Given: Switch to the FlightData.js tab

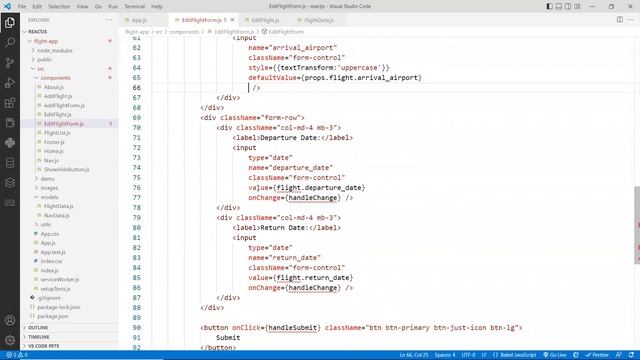Looking at the screenshot, I should click(319, 20).
